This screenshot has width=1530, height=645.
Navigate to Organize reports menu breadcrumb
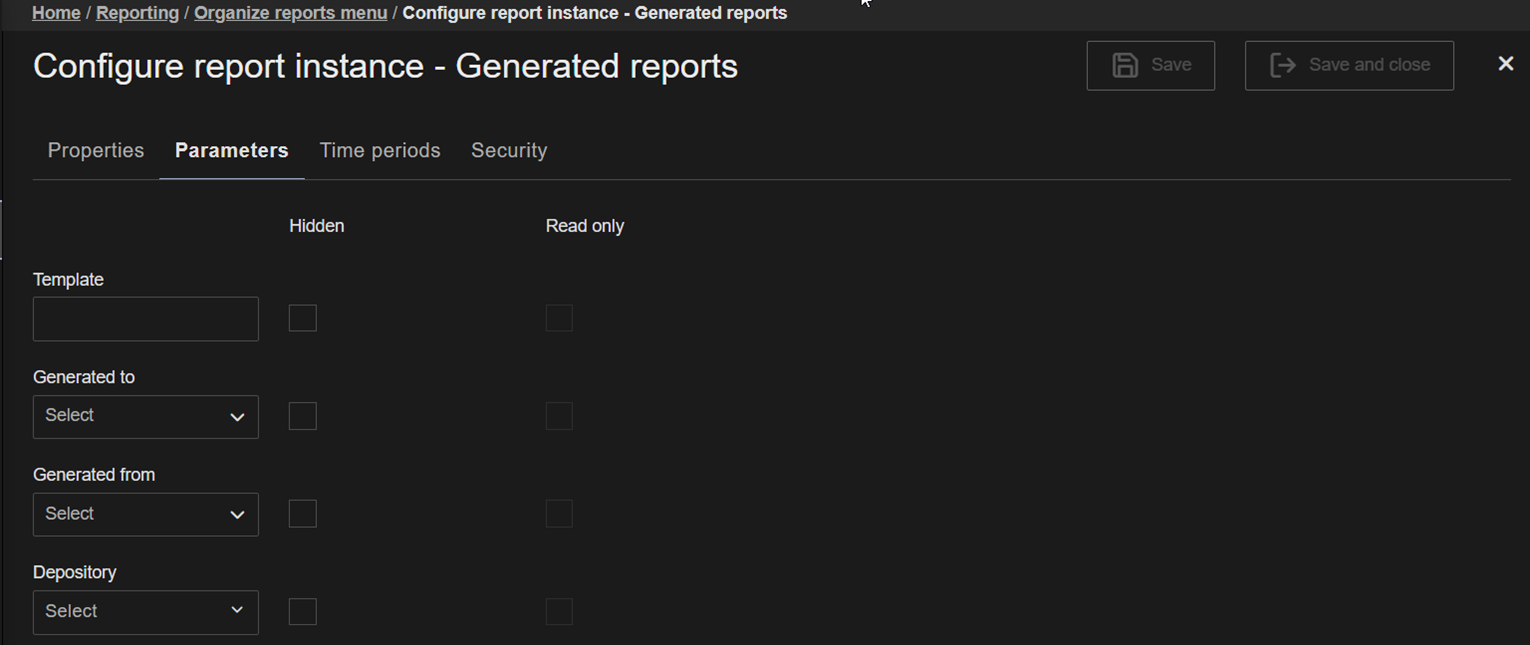tap(290, 13)
